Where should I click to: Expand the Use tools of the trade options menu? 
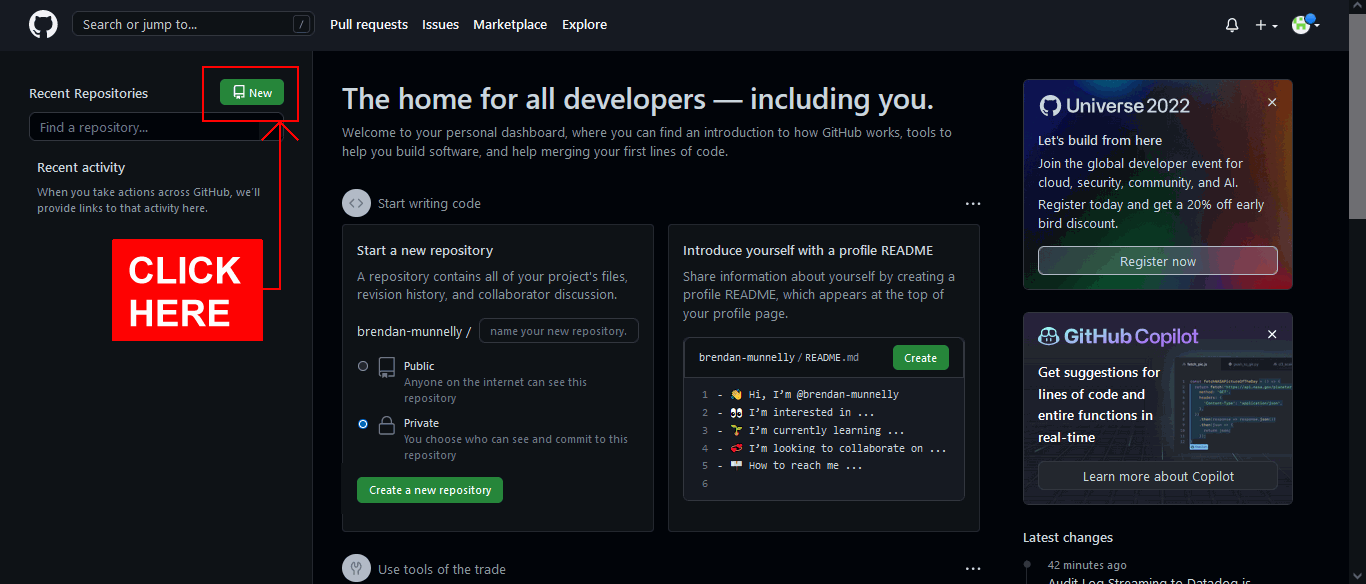[972, 568]
